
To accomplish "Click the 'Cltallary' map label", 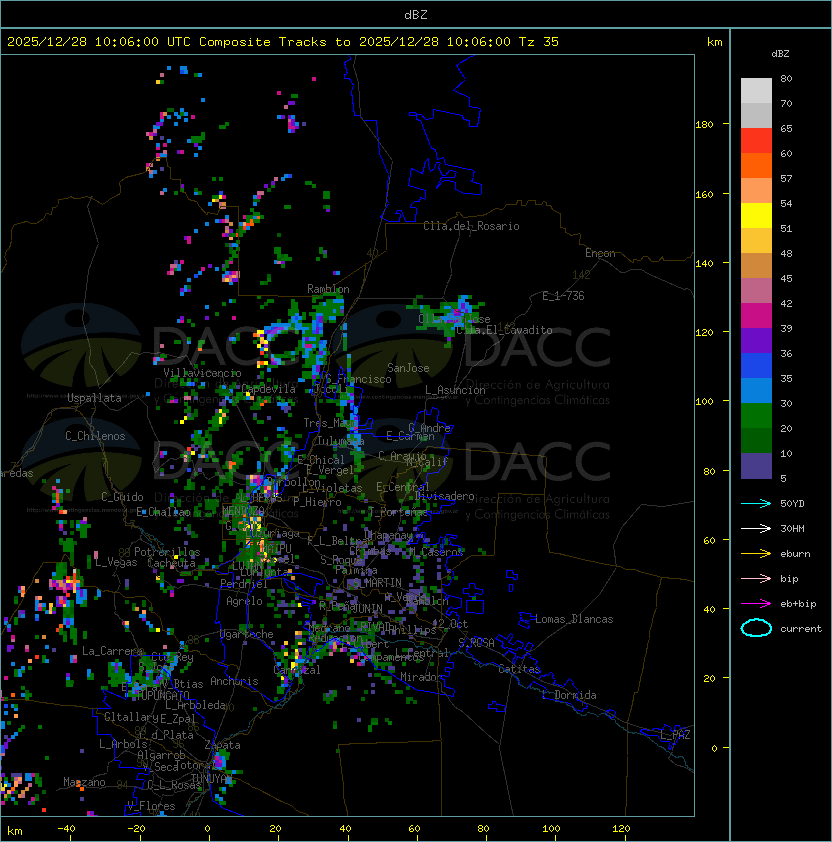I will tap(131, 717).
